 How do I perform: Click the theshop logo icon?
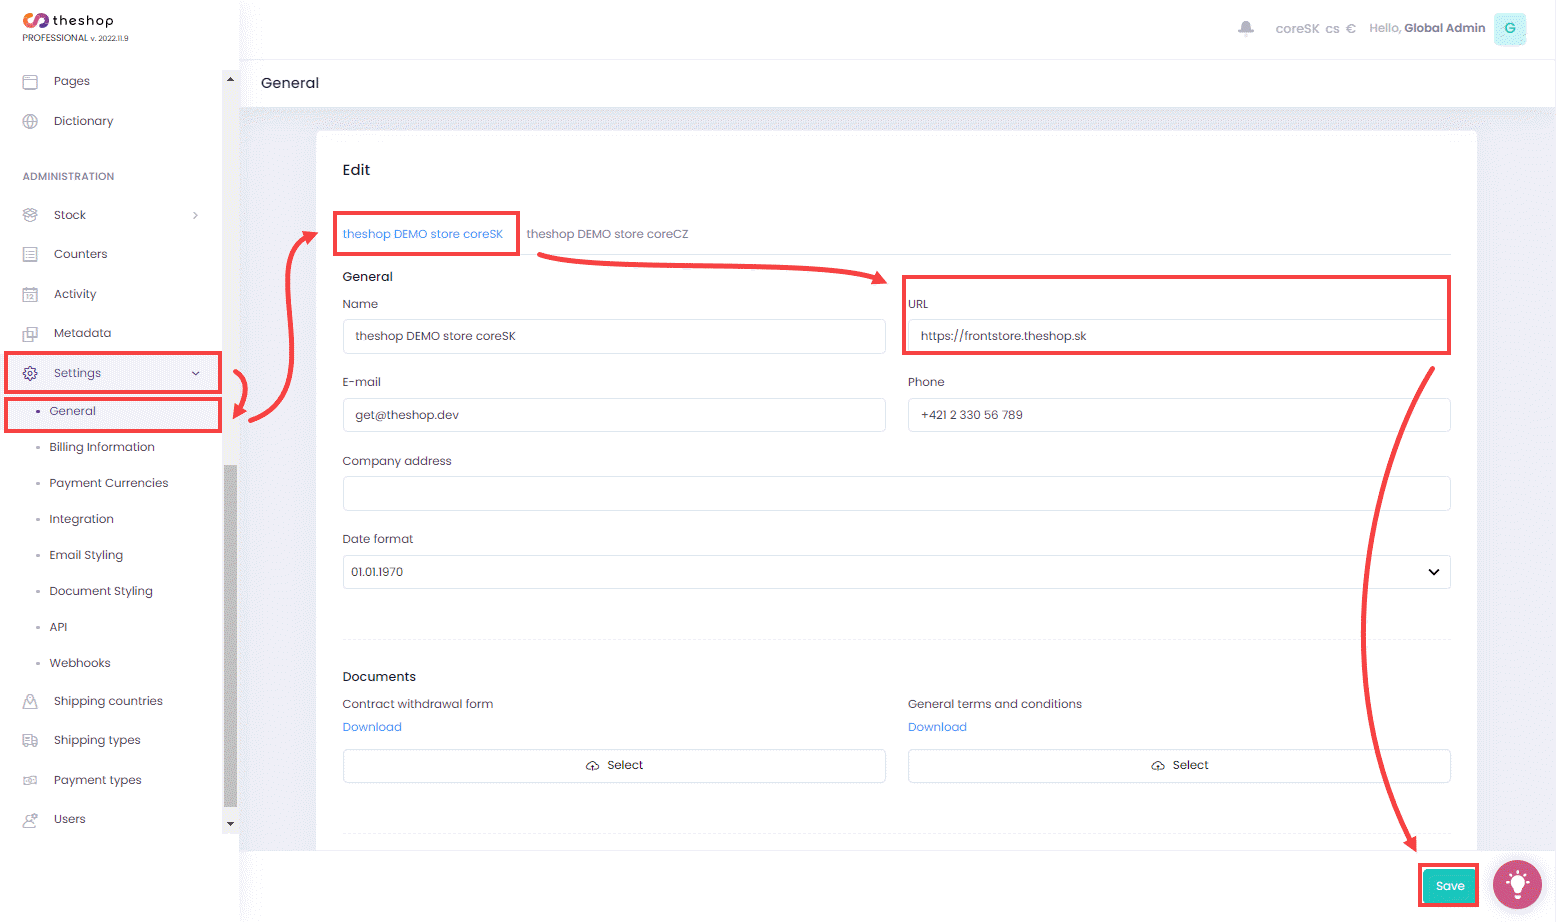pos(35,20)
